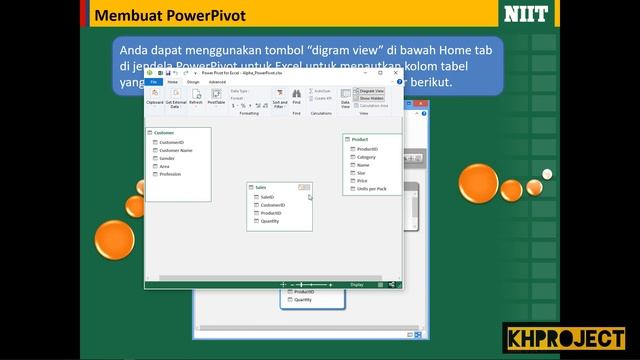Click the decrease decimal icon
This screenshot has height=360, width=640.
click(265, 106)
